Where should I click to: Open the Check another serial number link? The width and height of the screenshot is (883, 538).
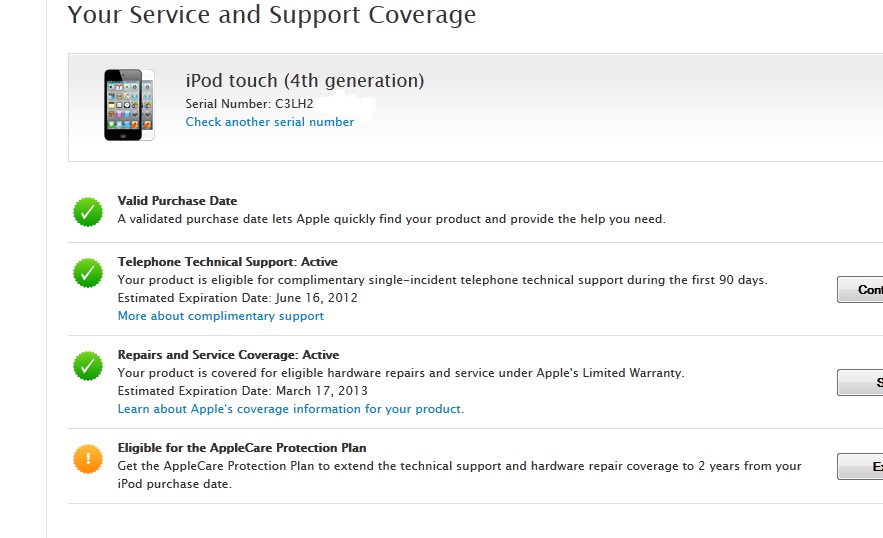[x=269, y=122]
